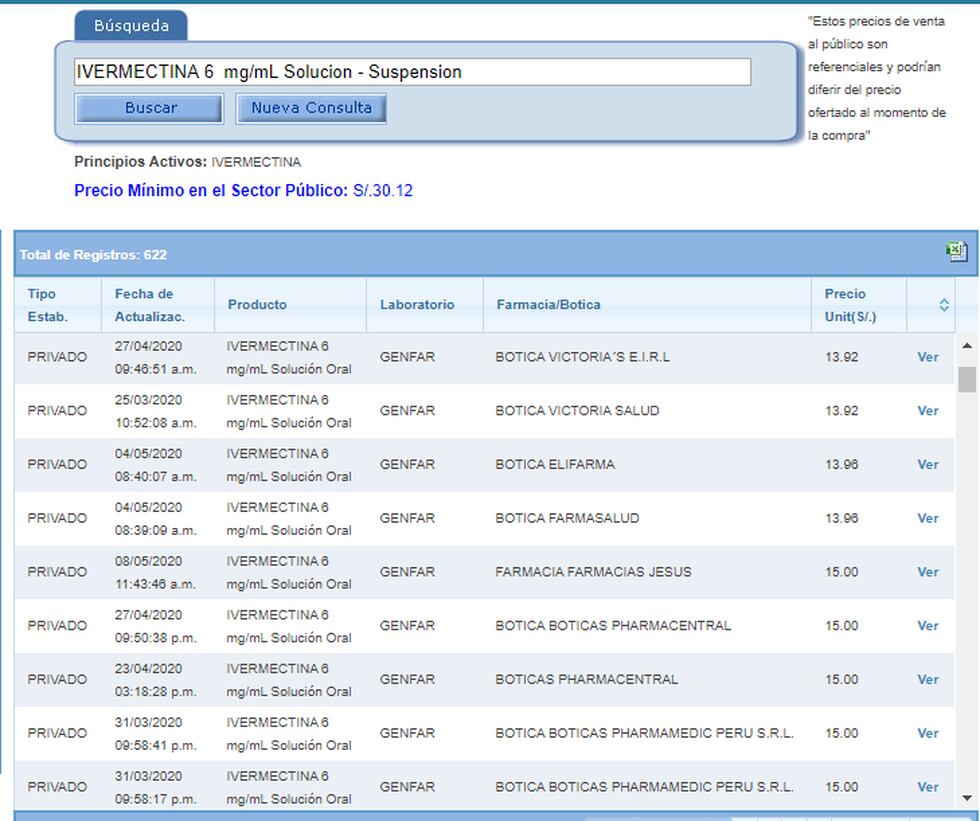
Task: Click the scrollbar up arrow
Action: point(966,346)
